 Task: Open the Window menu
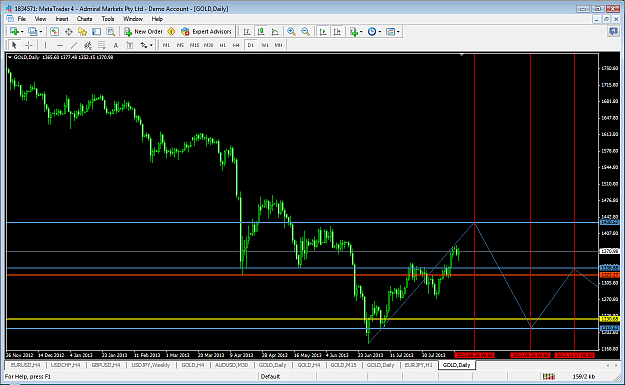[x=133, y=19]
